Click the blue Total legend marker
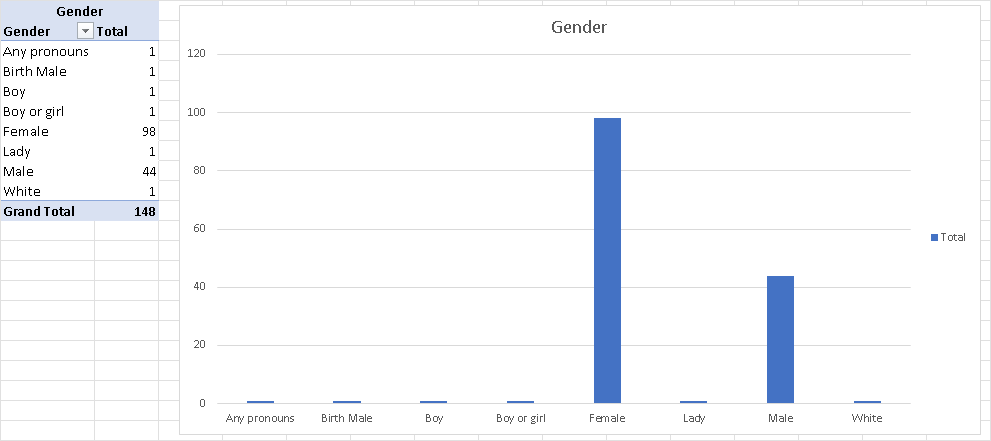This screenshot has height=441, width=991. pos(935,237)
